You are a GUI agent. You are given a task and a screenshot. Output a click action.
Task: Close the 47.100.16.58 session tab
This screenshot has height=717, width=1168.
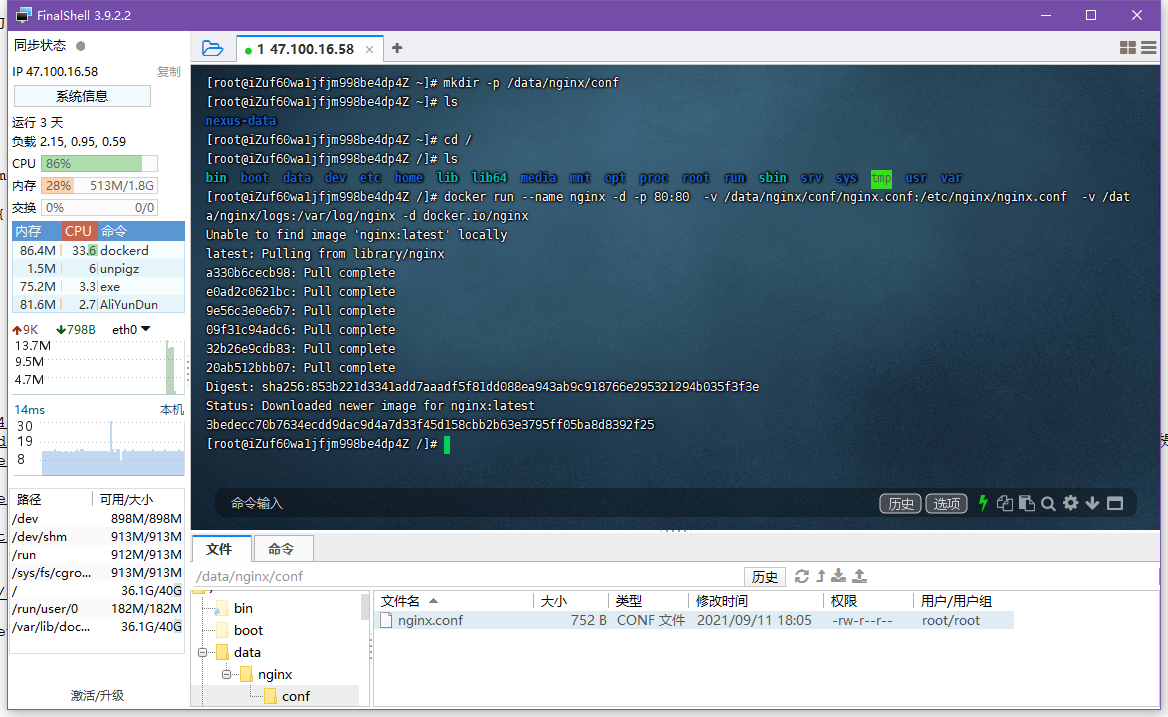point(369,50)
